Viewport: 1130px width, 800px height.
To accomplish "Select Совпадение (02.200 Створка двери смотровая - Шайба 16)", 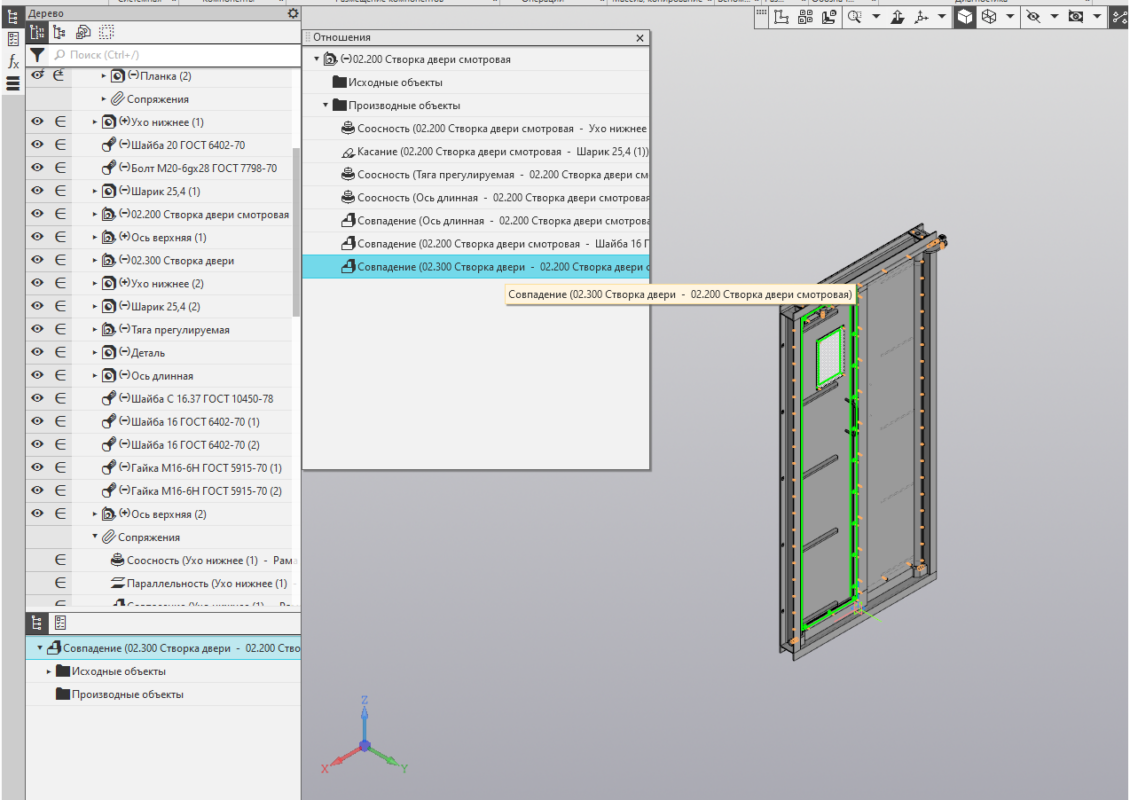I will pos(476,244).
